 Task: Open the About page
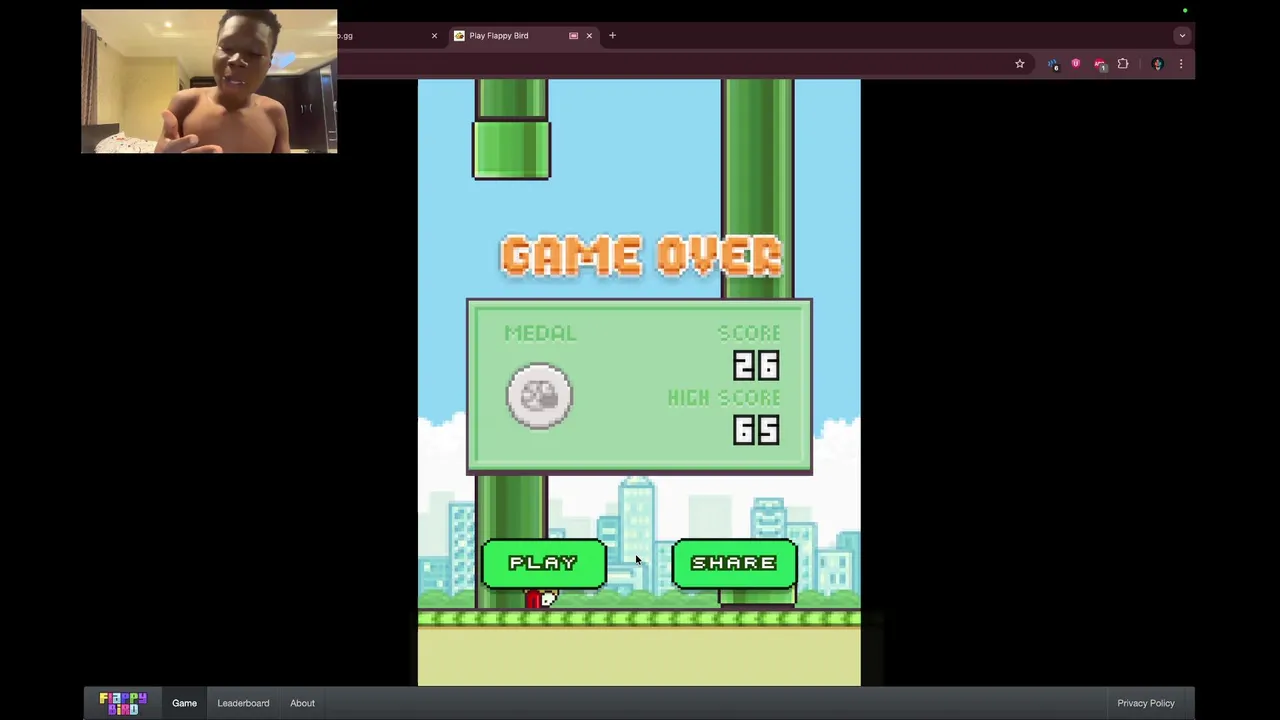(x=302, y=703)
